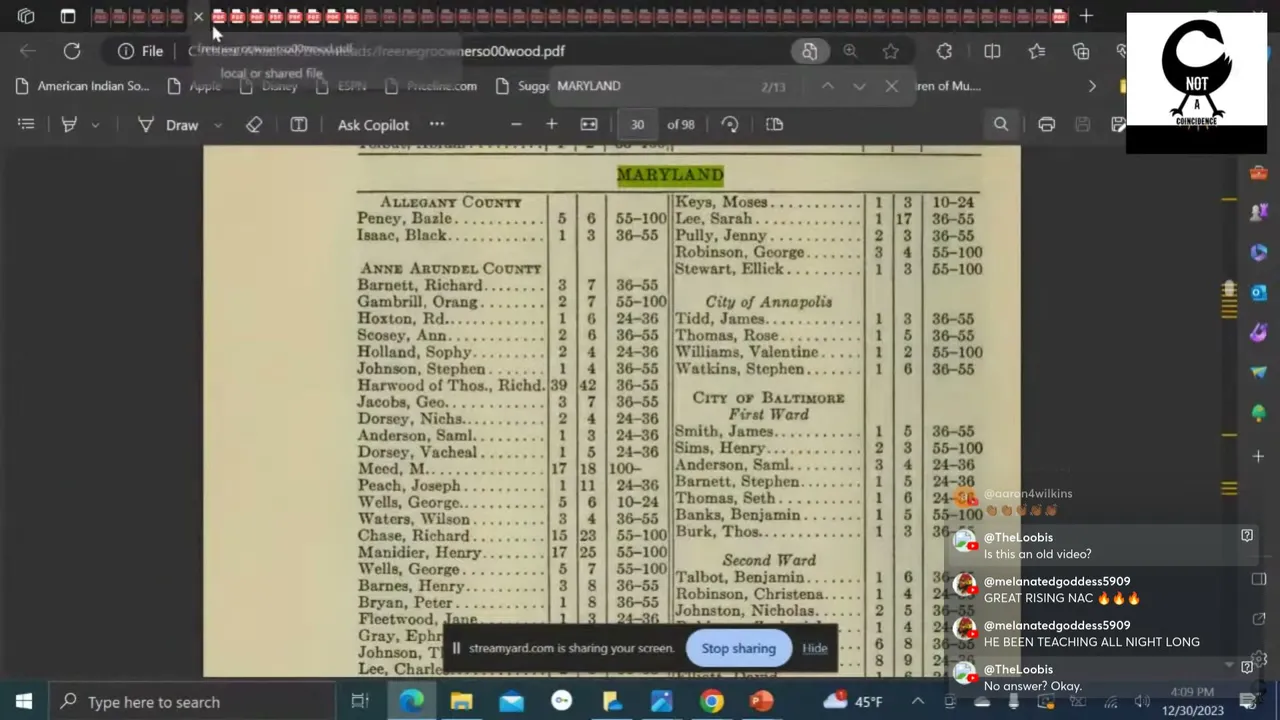Zoom in with the plus button
Screen dimensions: 1280x720
point(551,124)
